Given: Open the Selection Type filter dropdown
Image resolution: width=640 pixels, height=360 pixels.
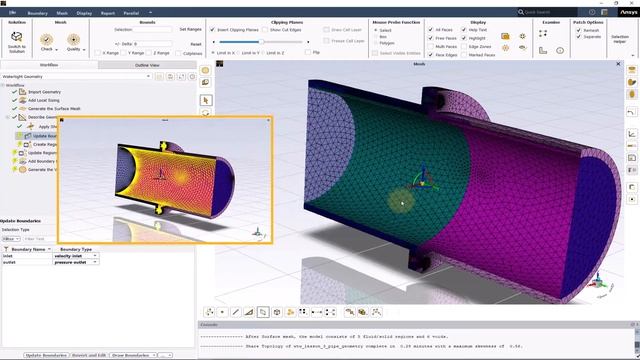Looking at the screenshot, I should [x=11, y=239].
